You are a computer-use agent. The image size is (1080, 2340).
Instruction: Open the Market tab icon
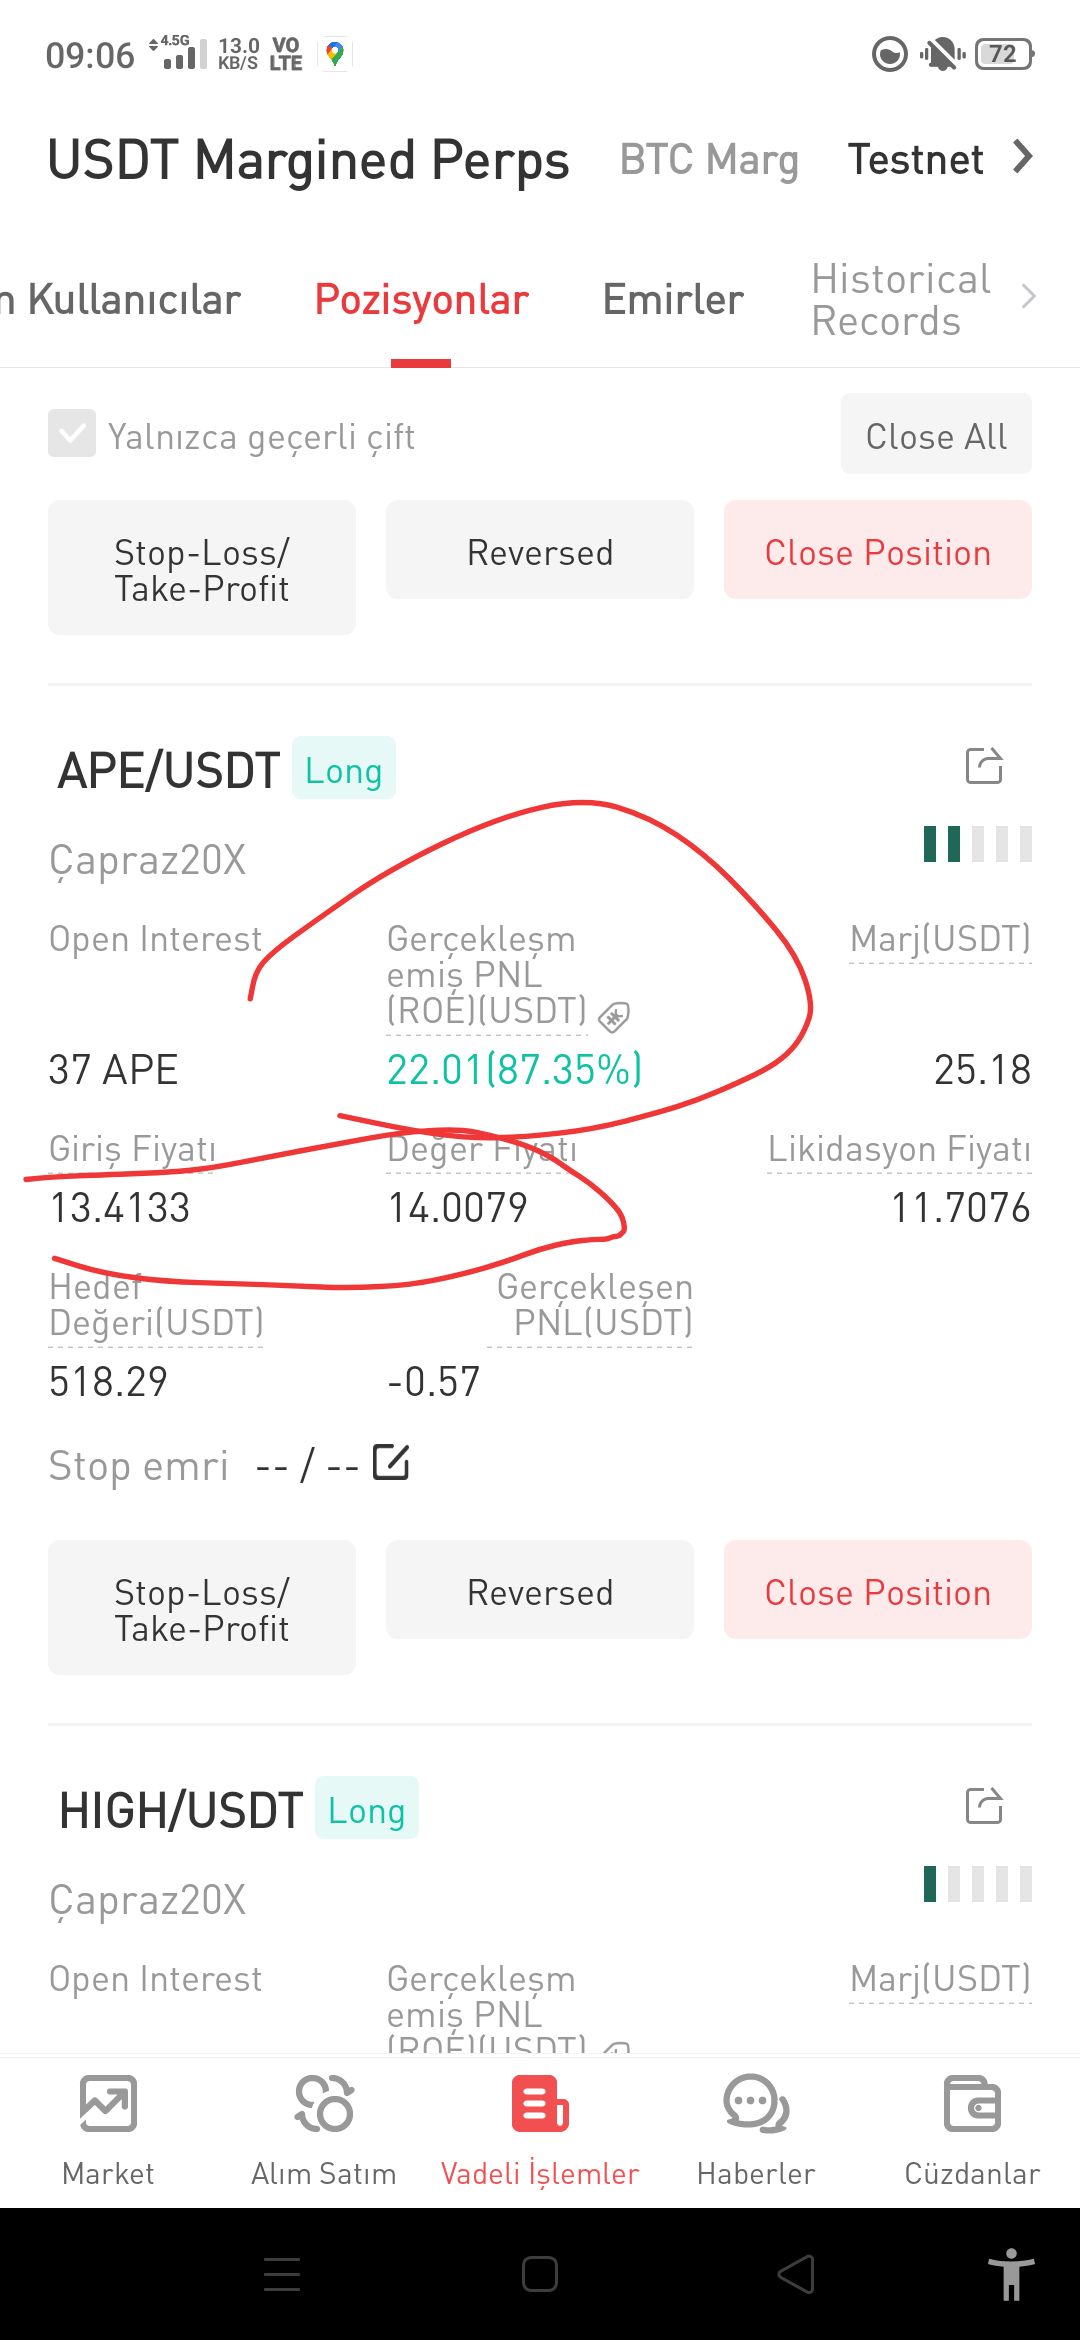click(x=108, y=2104)
